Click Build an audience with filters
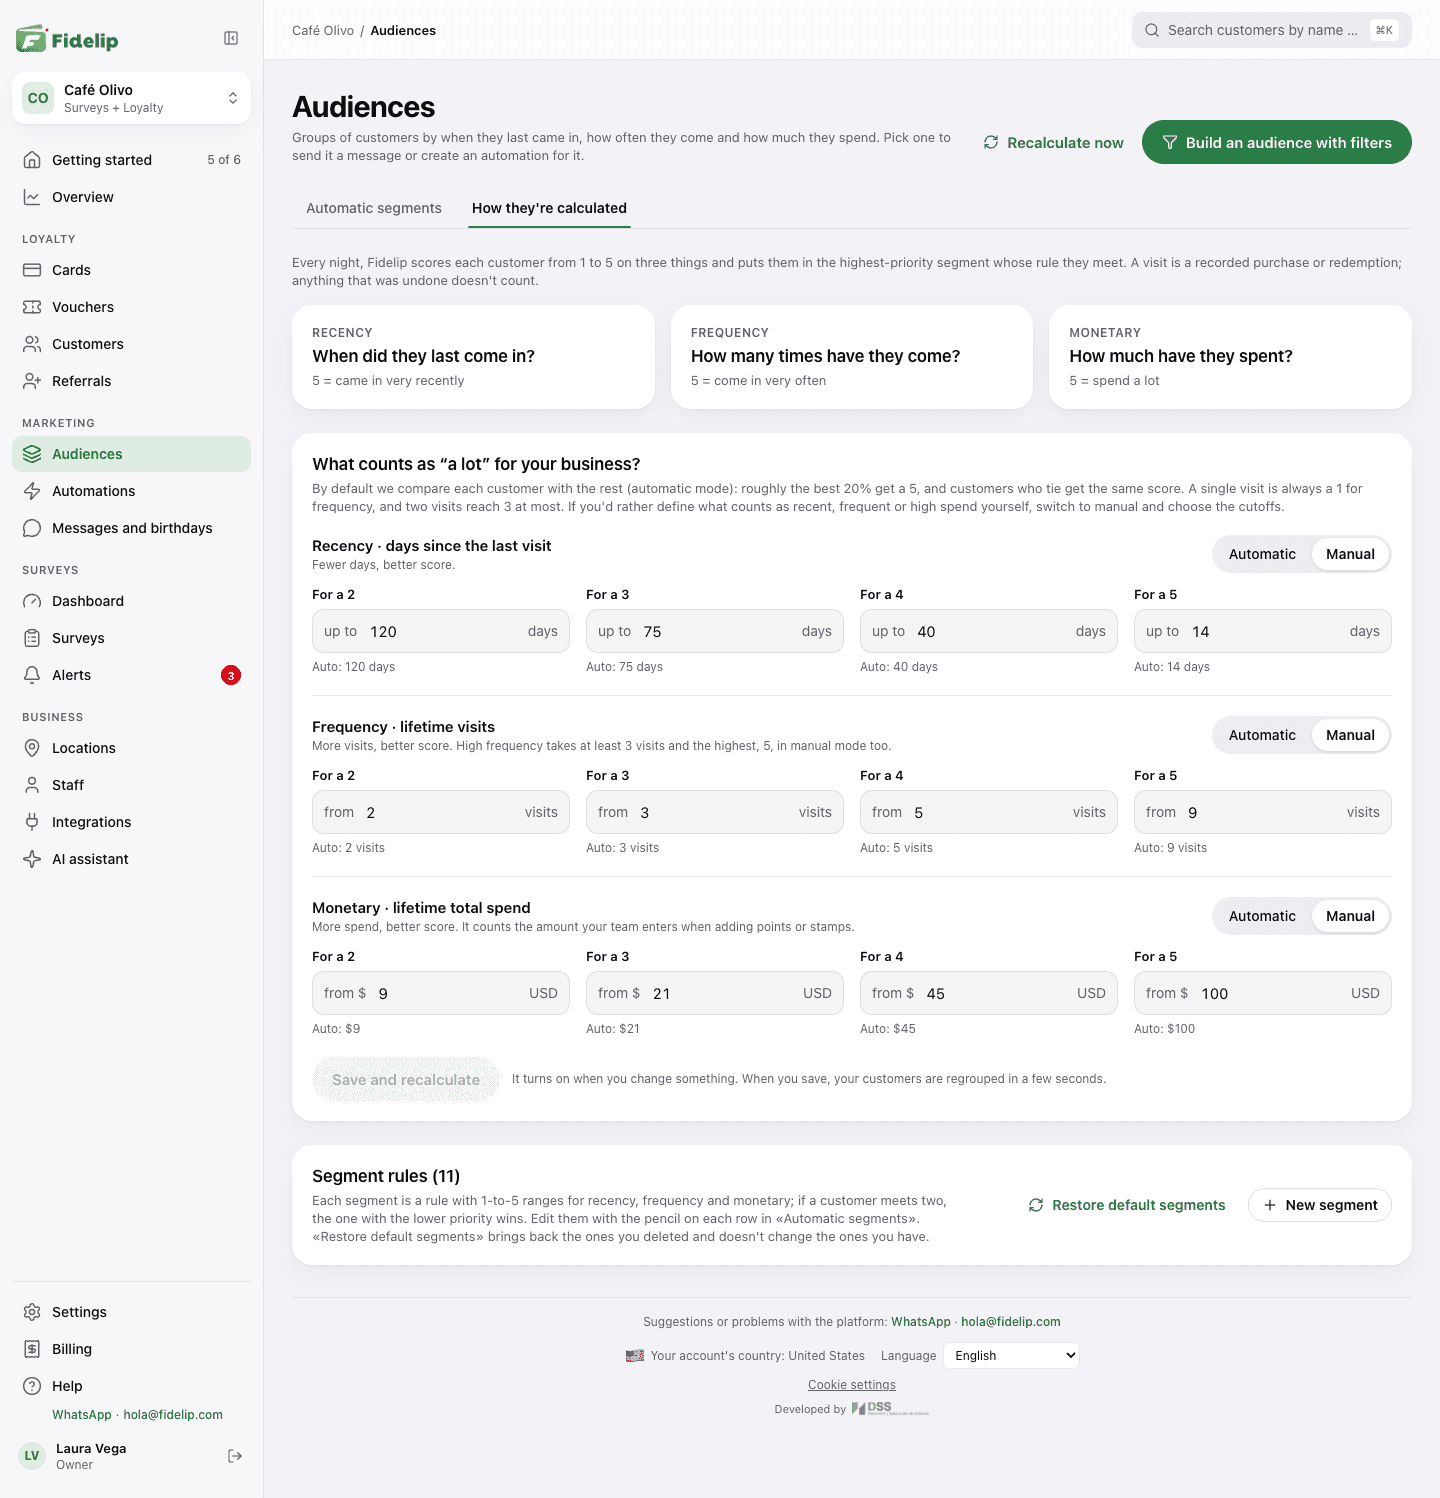The height and width of the screenshot is (1498, 1440). click(1277, 143)
